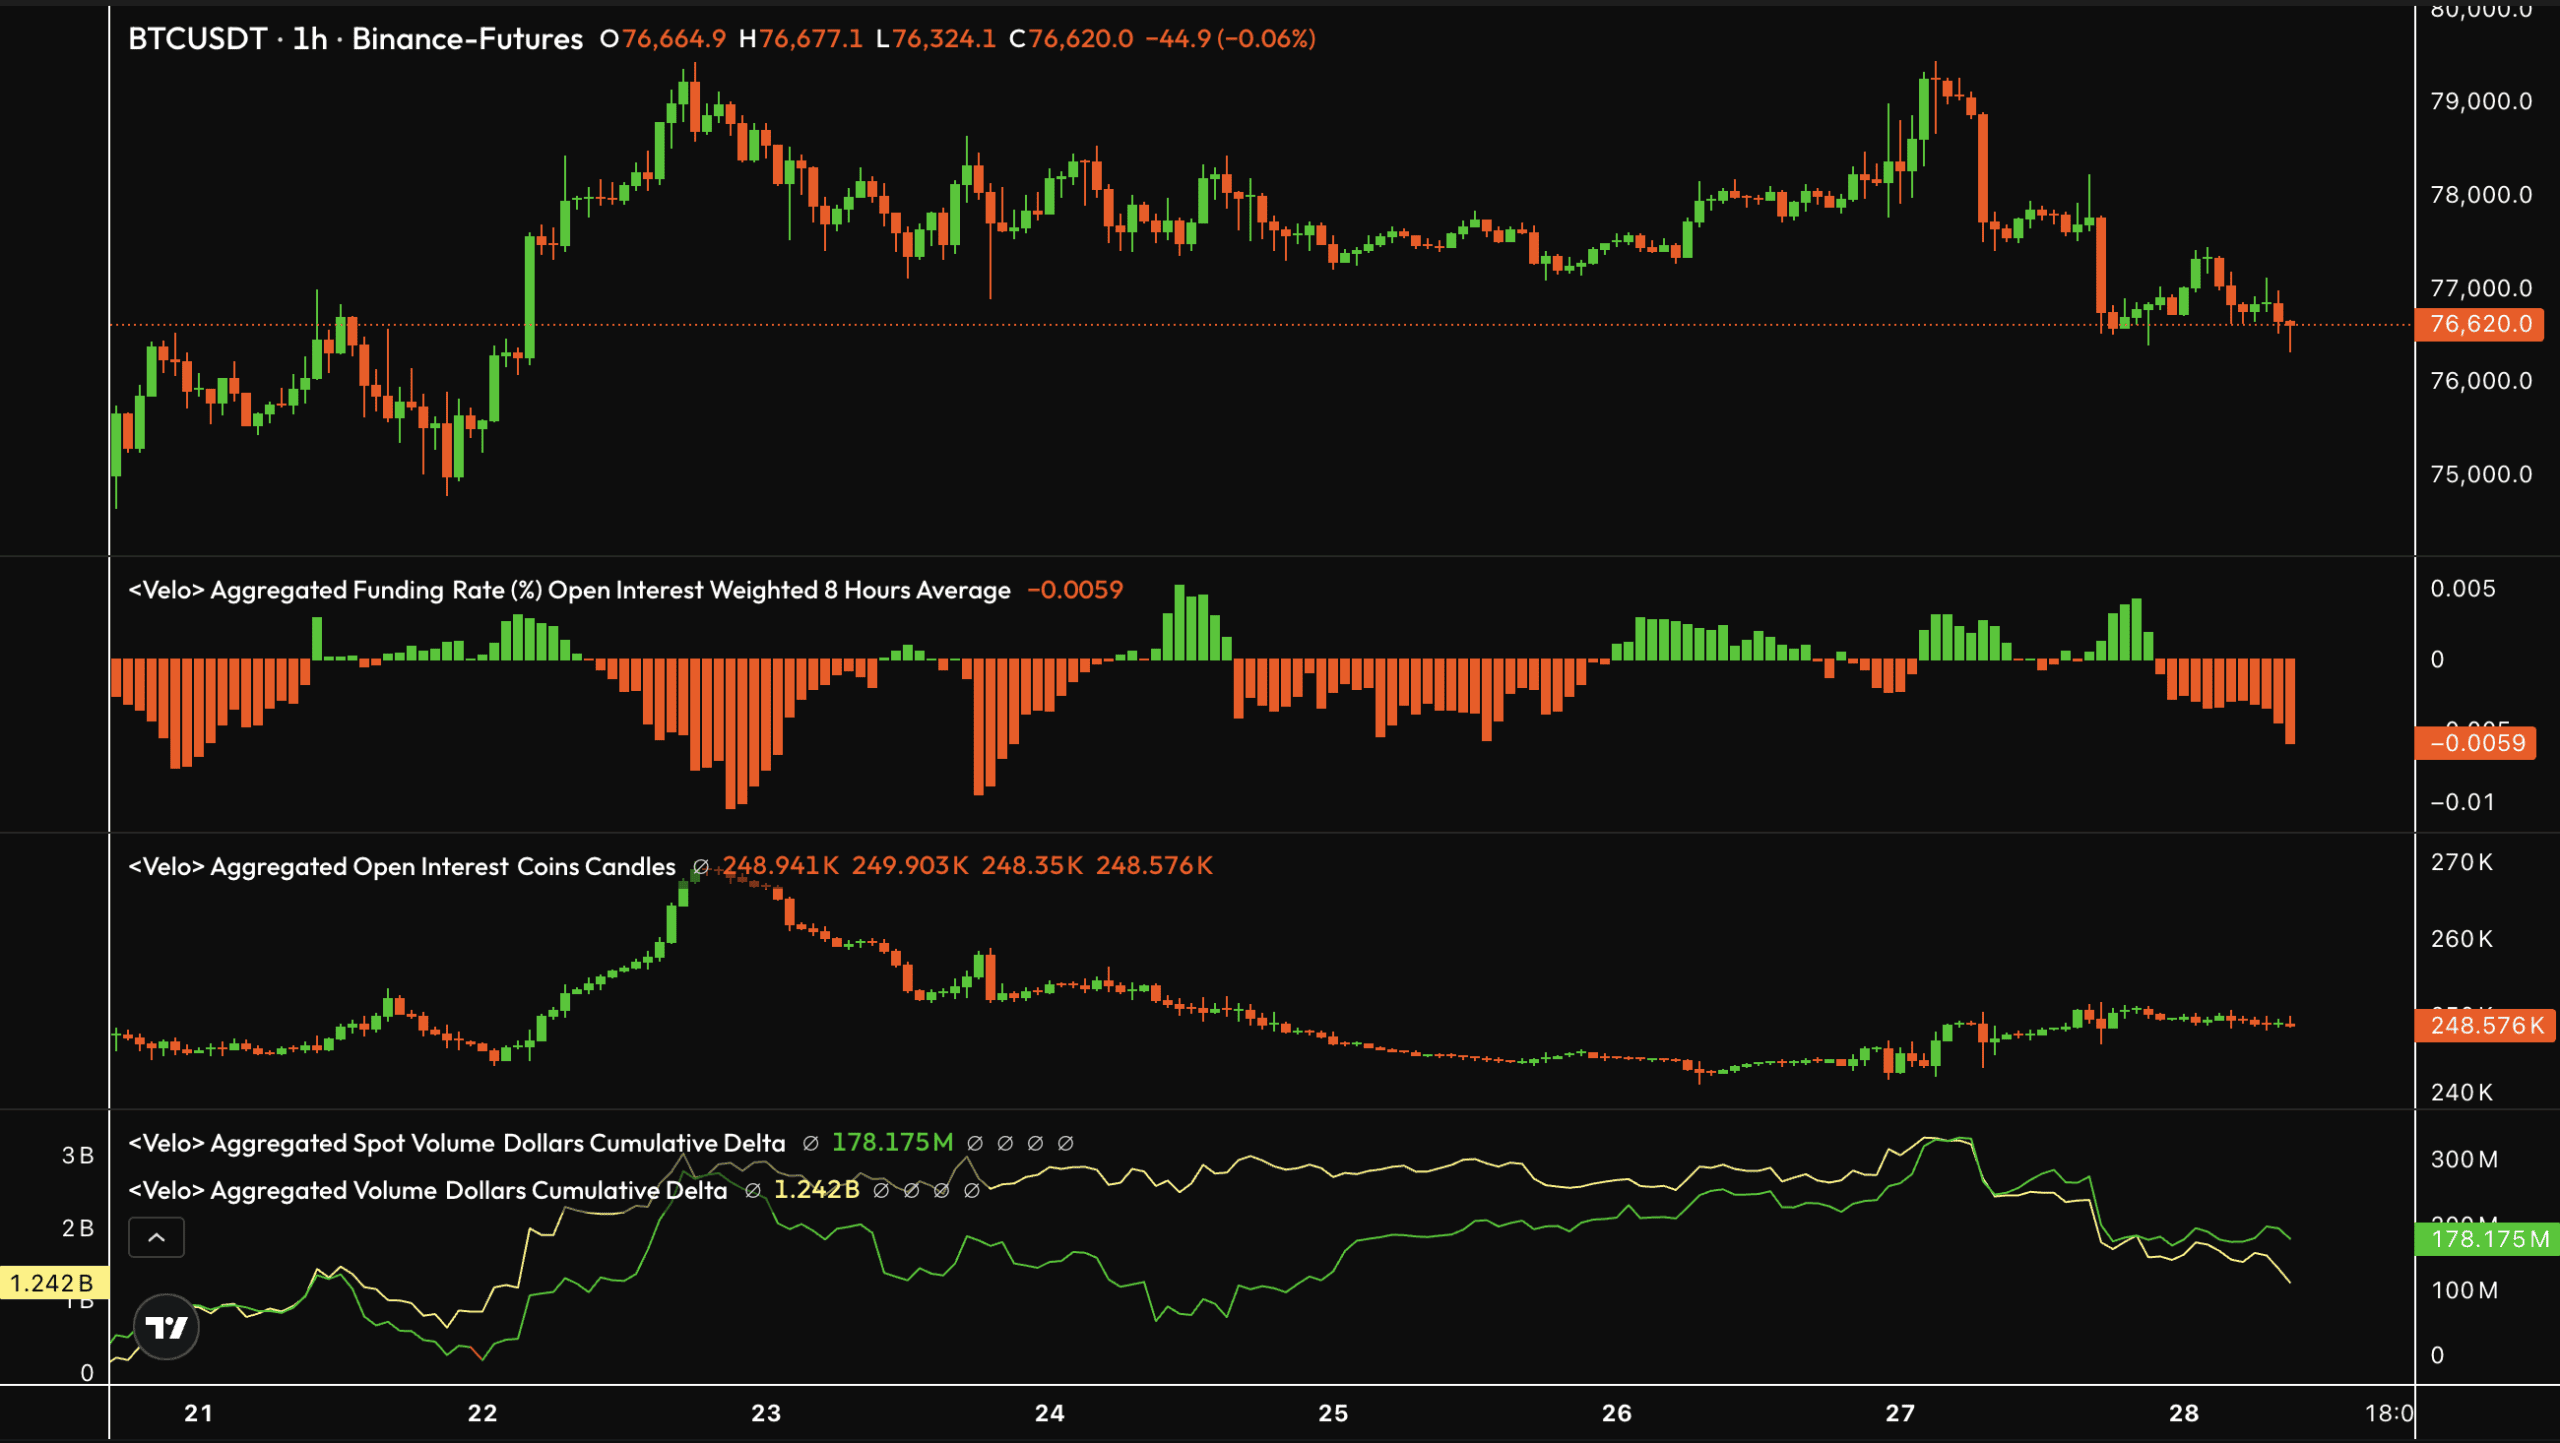Click the 79,000.0 price scale value

click(x=2481, y=101)
